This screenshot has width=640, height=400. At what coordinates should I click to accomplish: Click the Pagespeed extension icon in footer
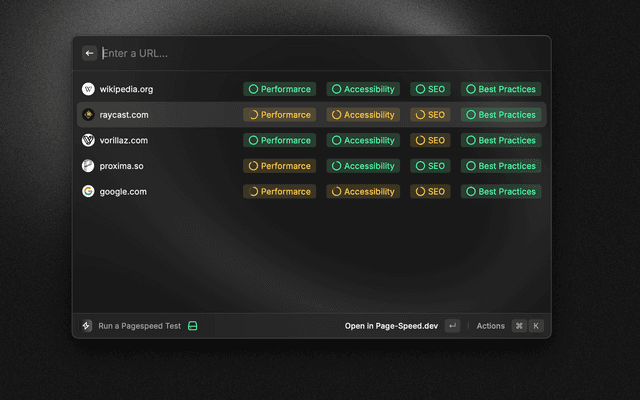[88, 326]
